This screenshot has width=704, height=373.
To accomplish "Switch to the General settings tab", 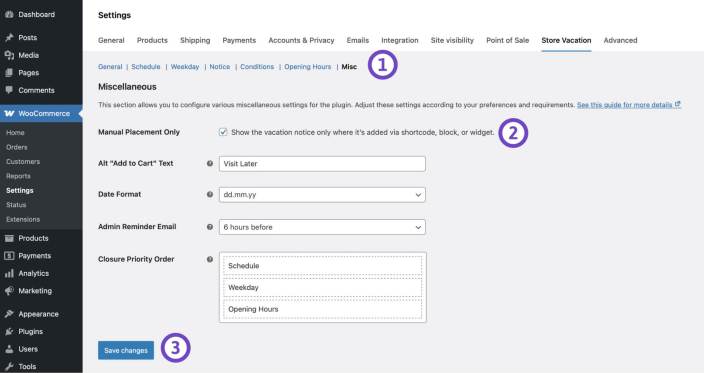I will [x=111, y=40].
